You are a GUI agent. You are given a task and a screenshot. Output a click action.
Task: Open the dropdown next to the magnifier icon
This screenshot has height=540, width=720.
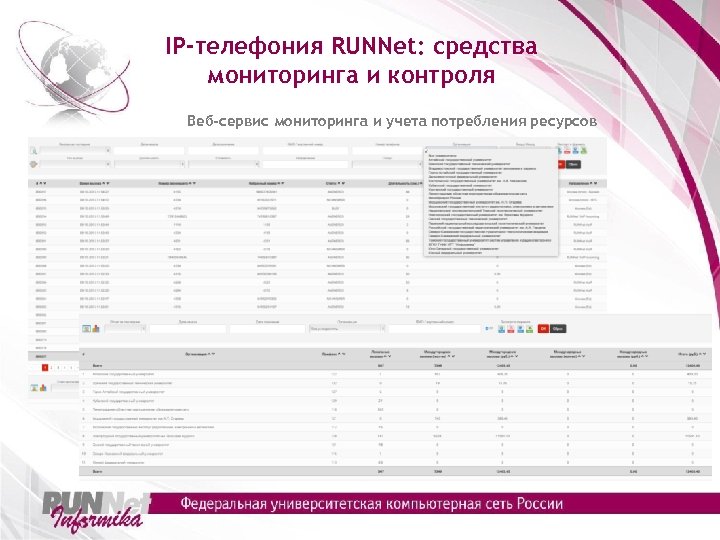pos(75,151)
